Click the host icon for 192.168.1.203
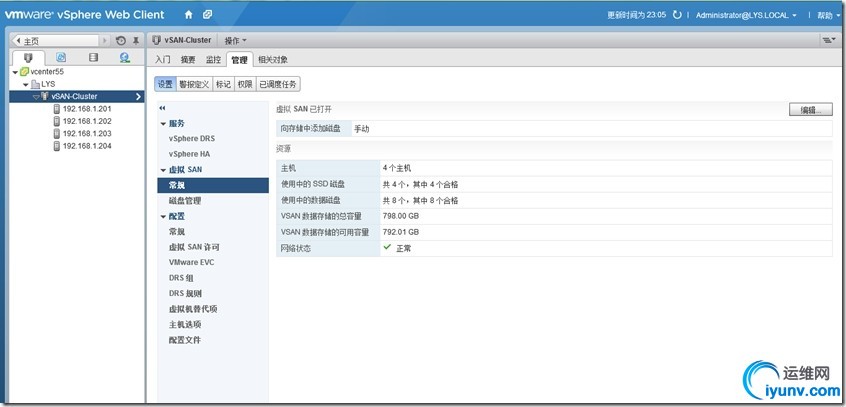This screenshot has height=407, width=846. [57, 133]
